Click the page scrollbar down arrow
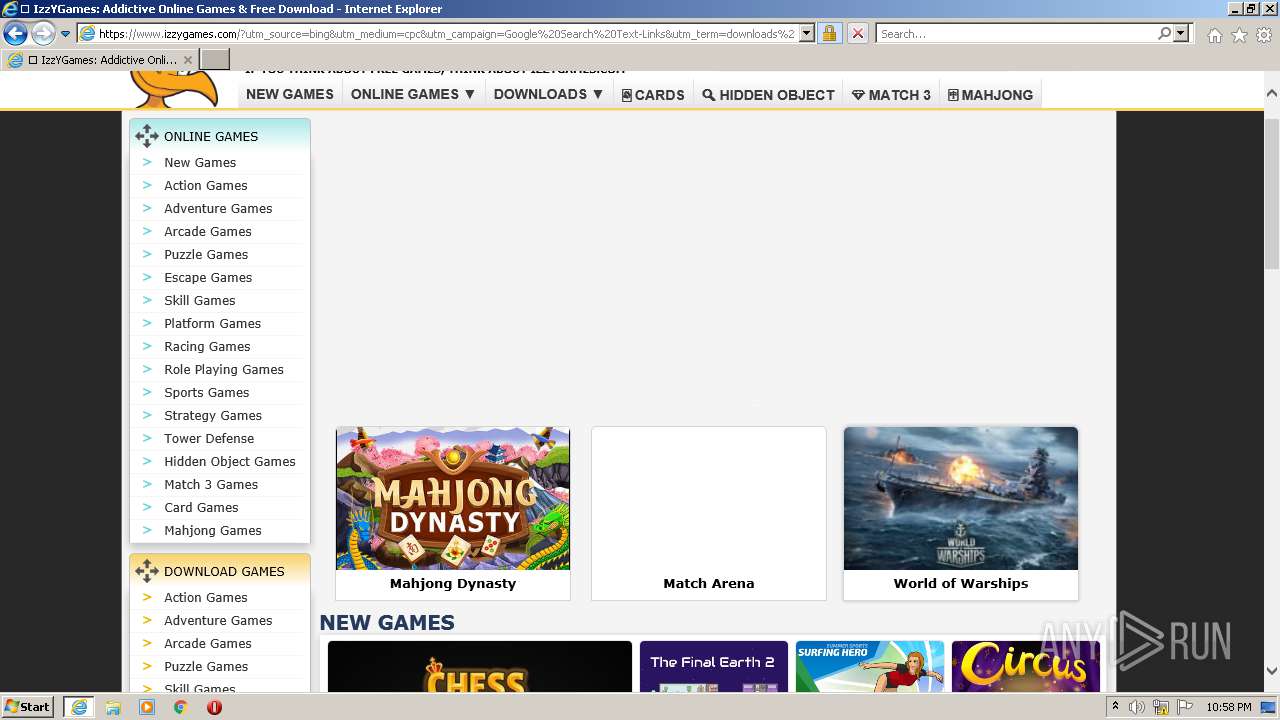 click(x=1271, y=670)
